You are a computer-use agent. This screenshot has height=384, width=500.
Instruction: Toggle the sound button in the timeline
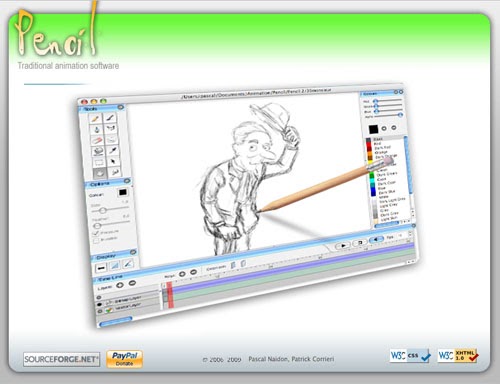(376, 239)
